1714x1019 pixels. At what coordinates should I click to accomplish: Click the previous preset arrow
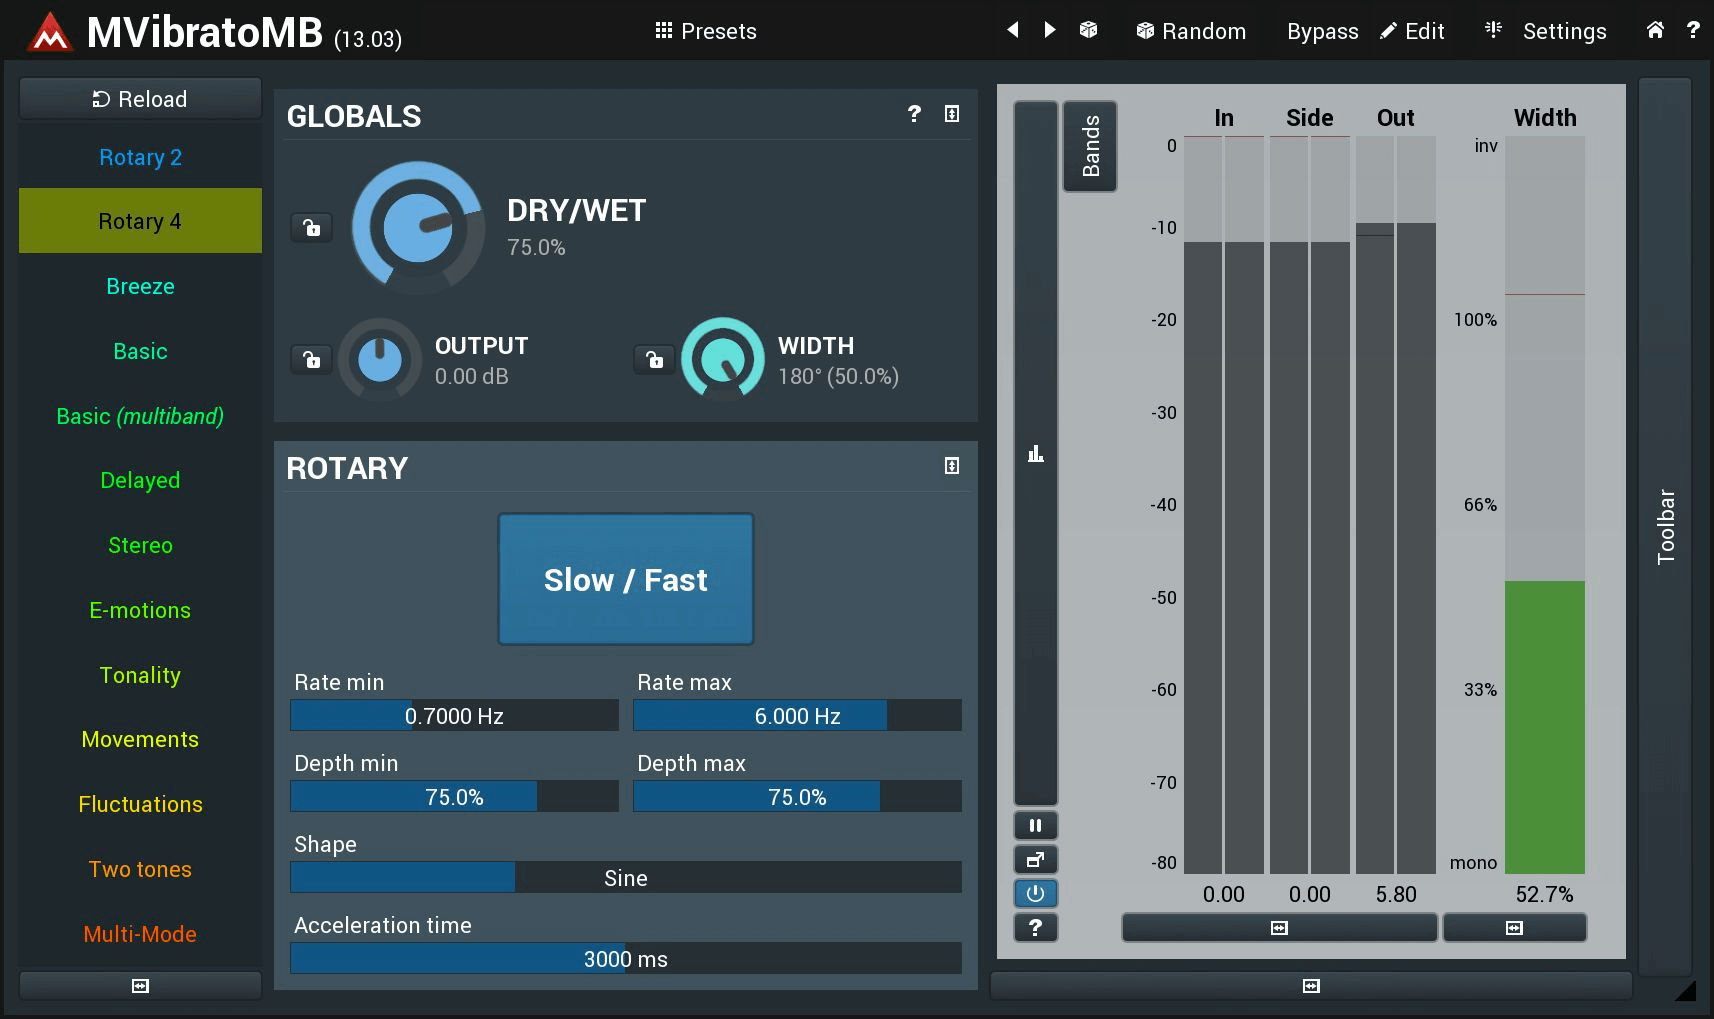[x=1012, y=30]
